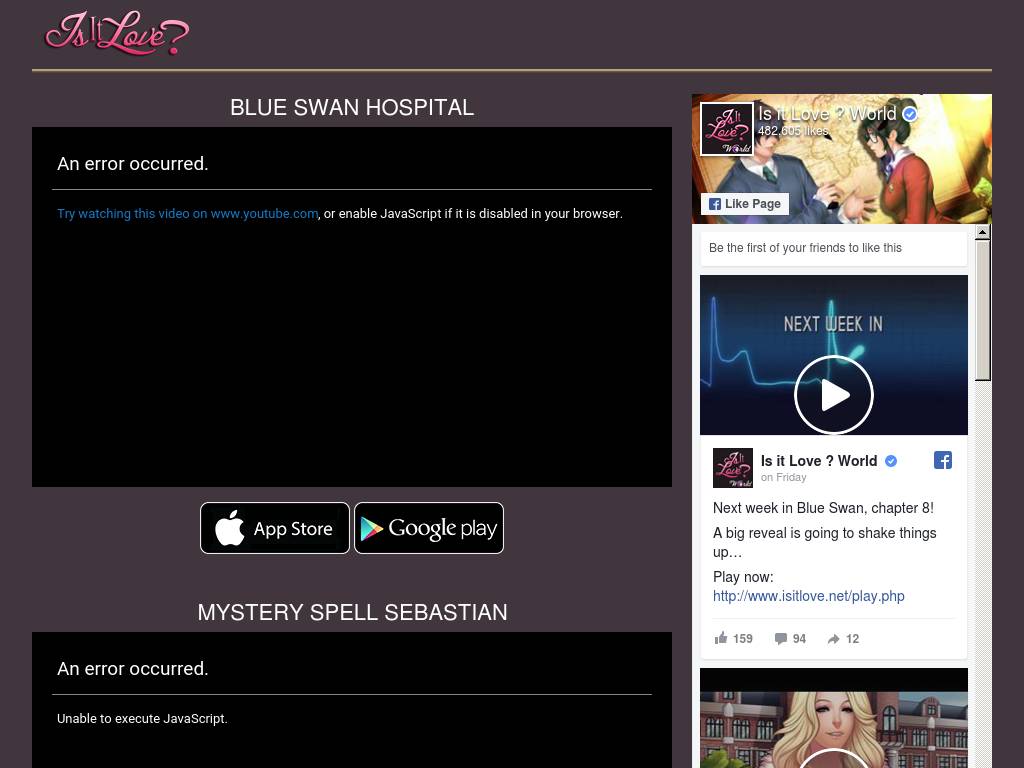This screenshot has width=1024, height=768.
Task: Open the App Store download badge
Action: pyautogui.click(x=275, y=528)
